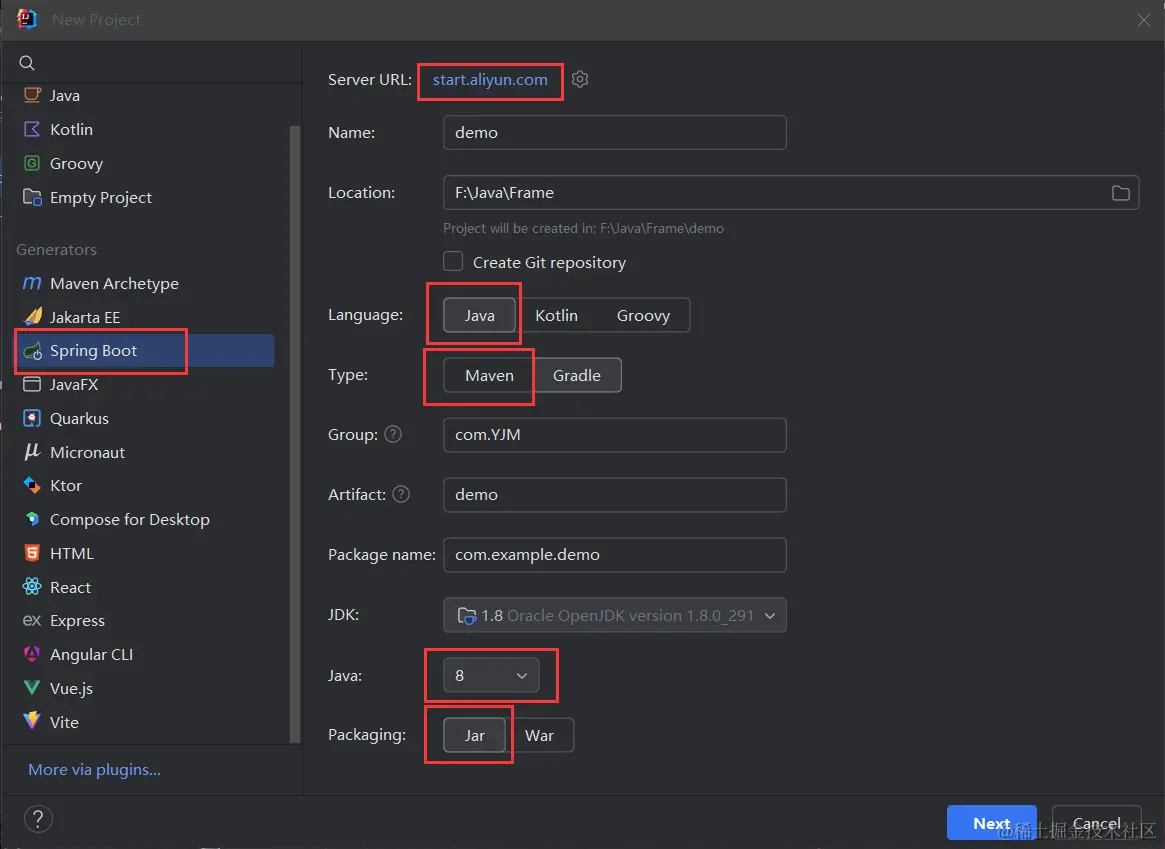Image resolution: width=1165 pixels, height=849 pixels.
Task: Click the Location path field
Action: (791, 193)
